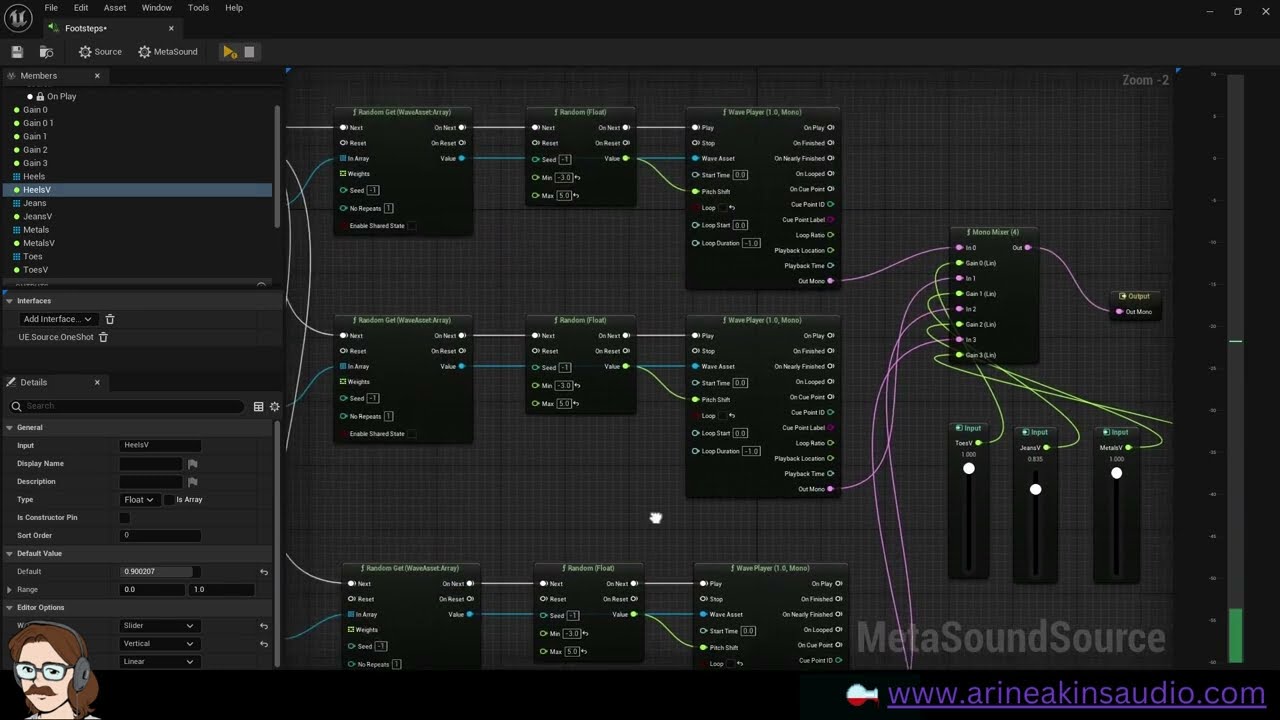
Task: Open the Slider widget dropdown
Action: [x=158, y=626]
